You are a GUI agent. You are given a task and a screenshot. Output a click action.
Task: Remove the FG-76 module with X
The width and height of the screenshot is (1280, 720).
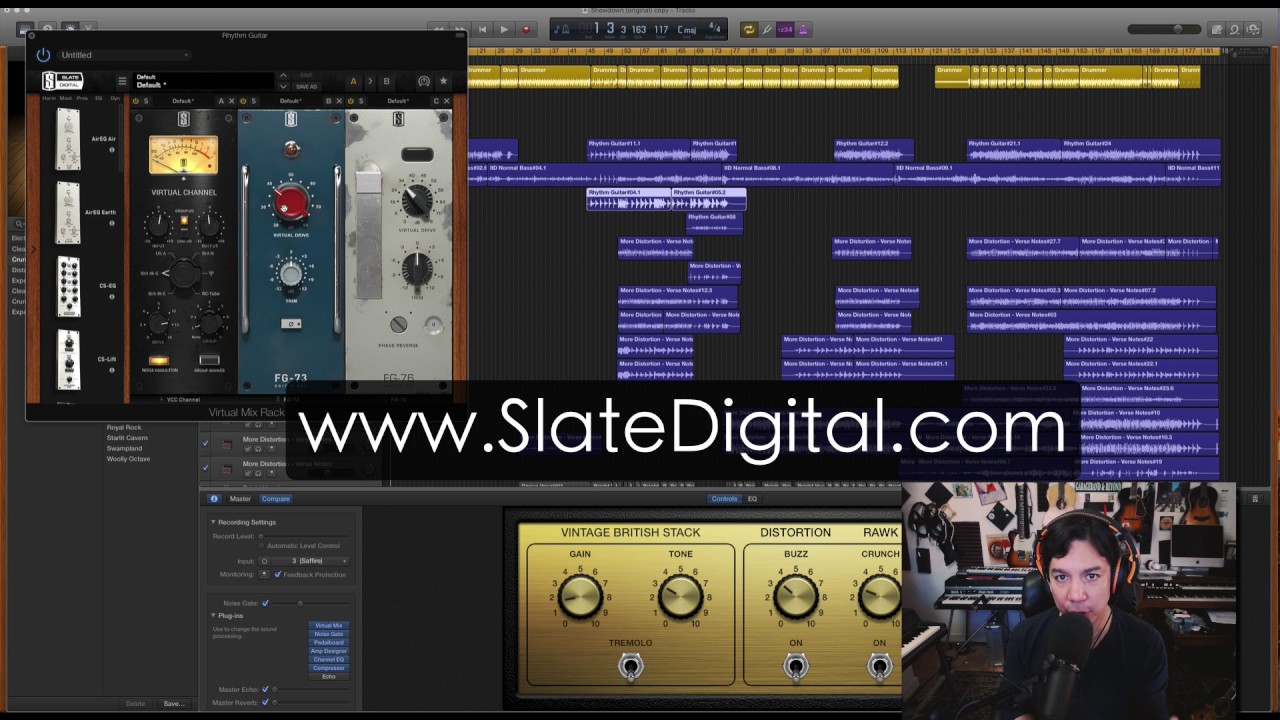(x=446, y=101)
